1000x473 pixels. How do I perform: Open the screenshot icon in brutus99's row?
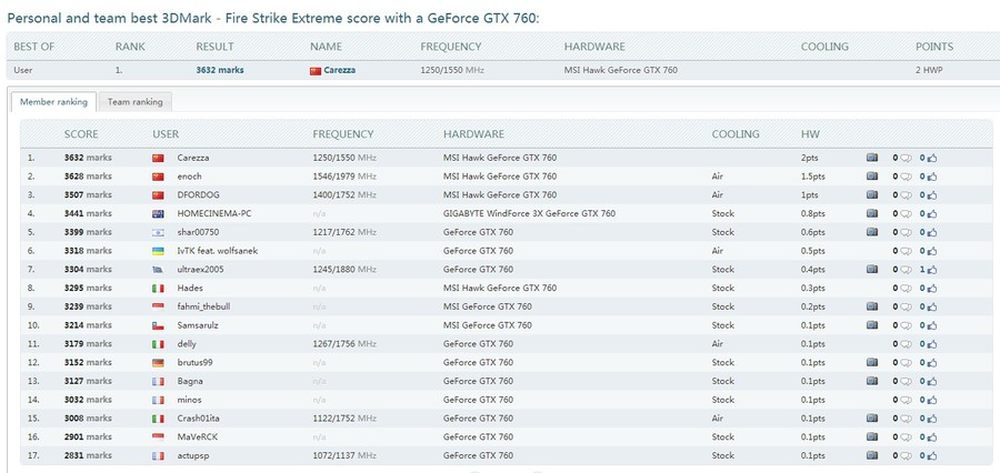pyautogui.click(x=872, y=362)
